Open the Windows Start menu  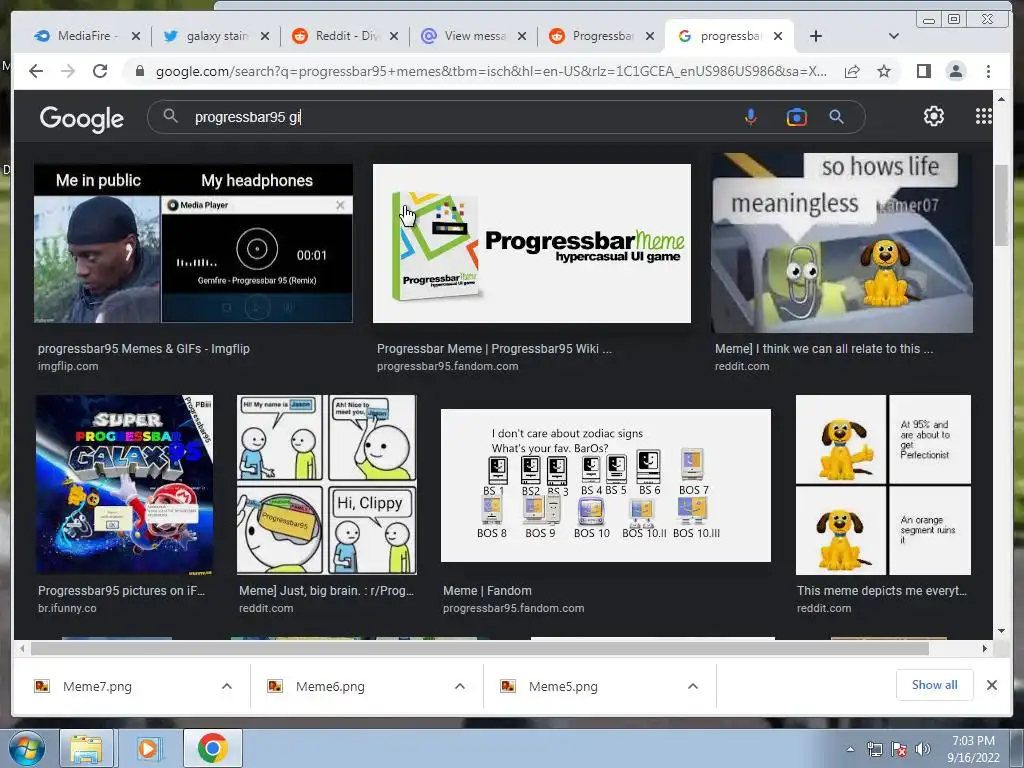(x=26, y=748)
